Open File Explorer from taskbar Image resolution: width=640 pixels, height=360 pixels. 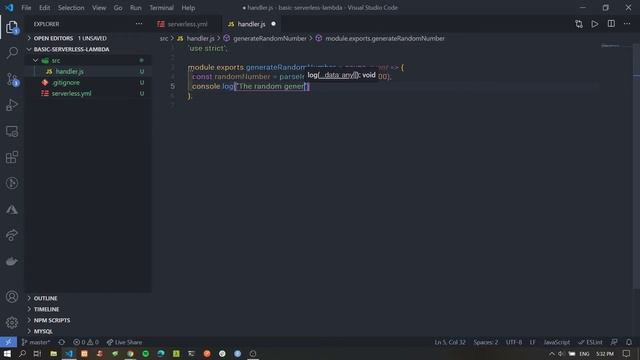click(53, 353)
